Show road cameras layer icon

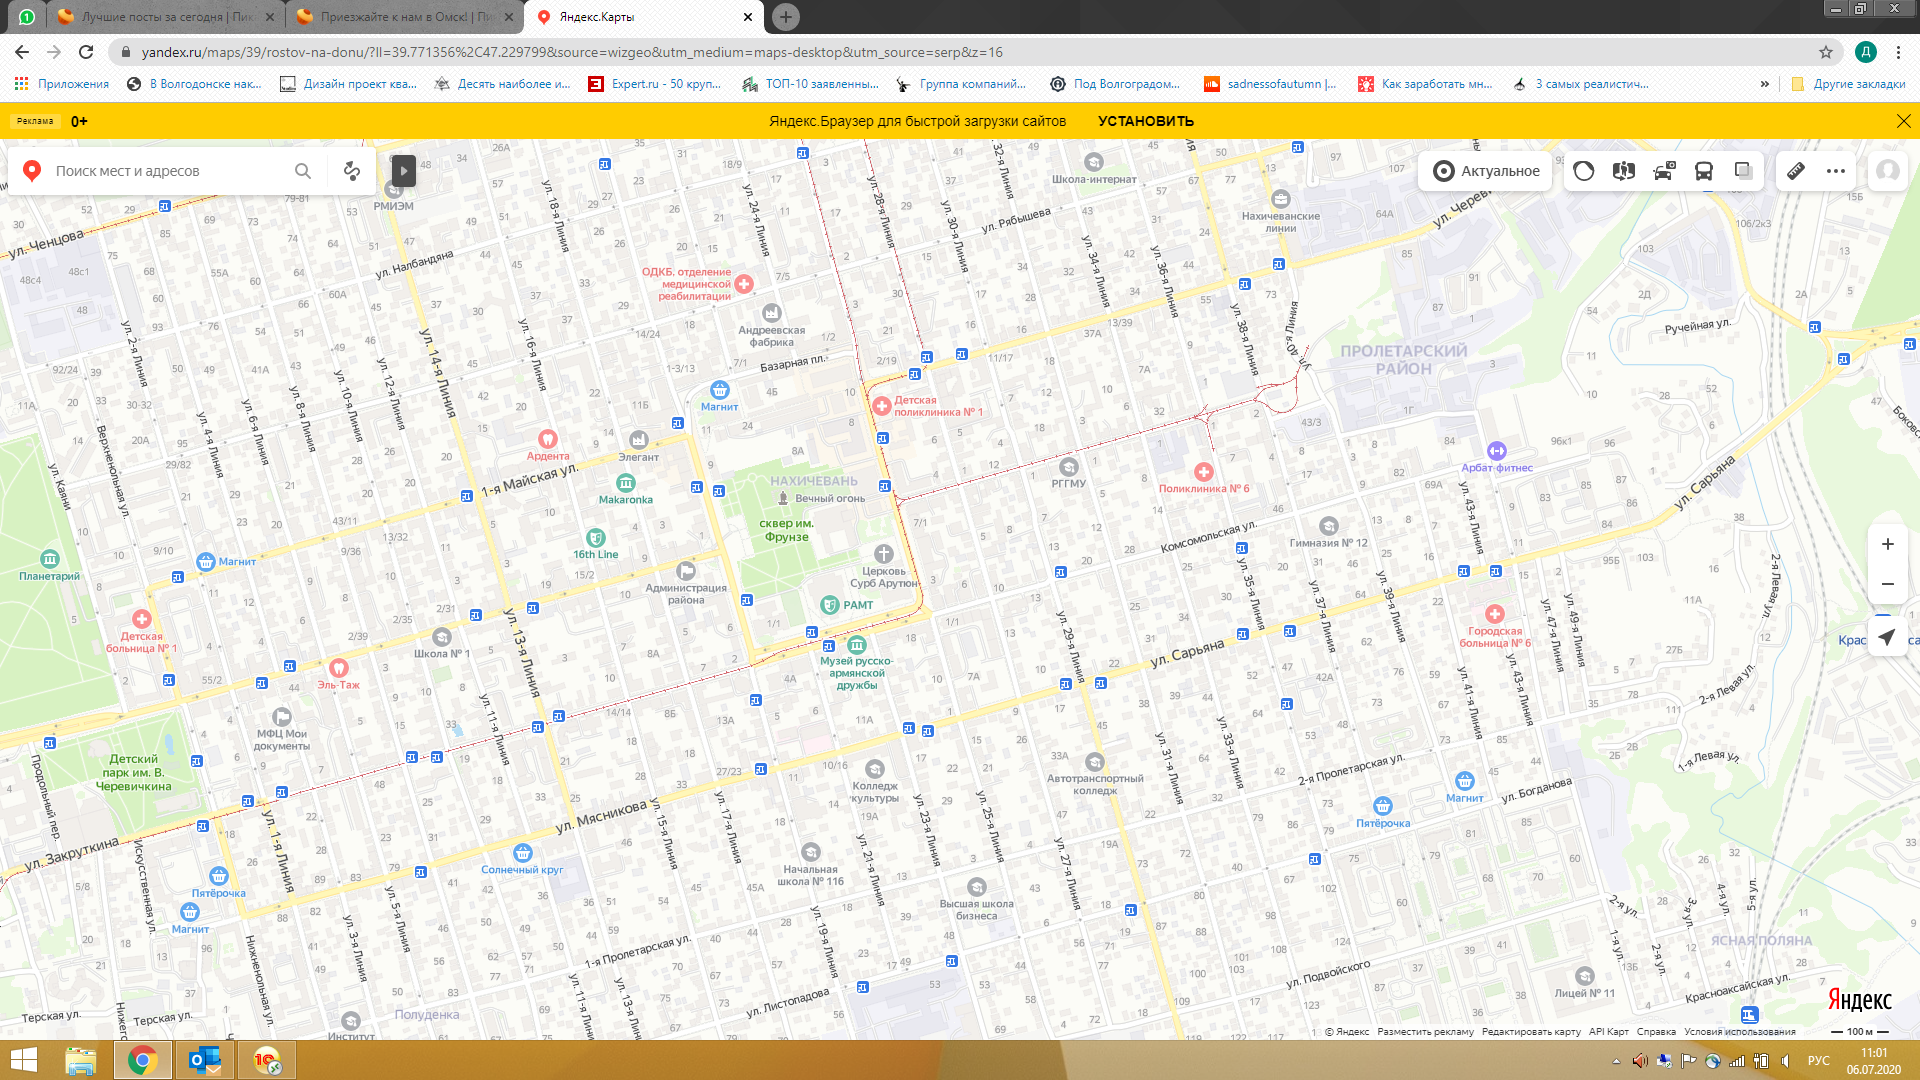1663,171
